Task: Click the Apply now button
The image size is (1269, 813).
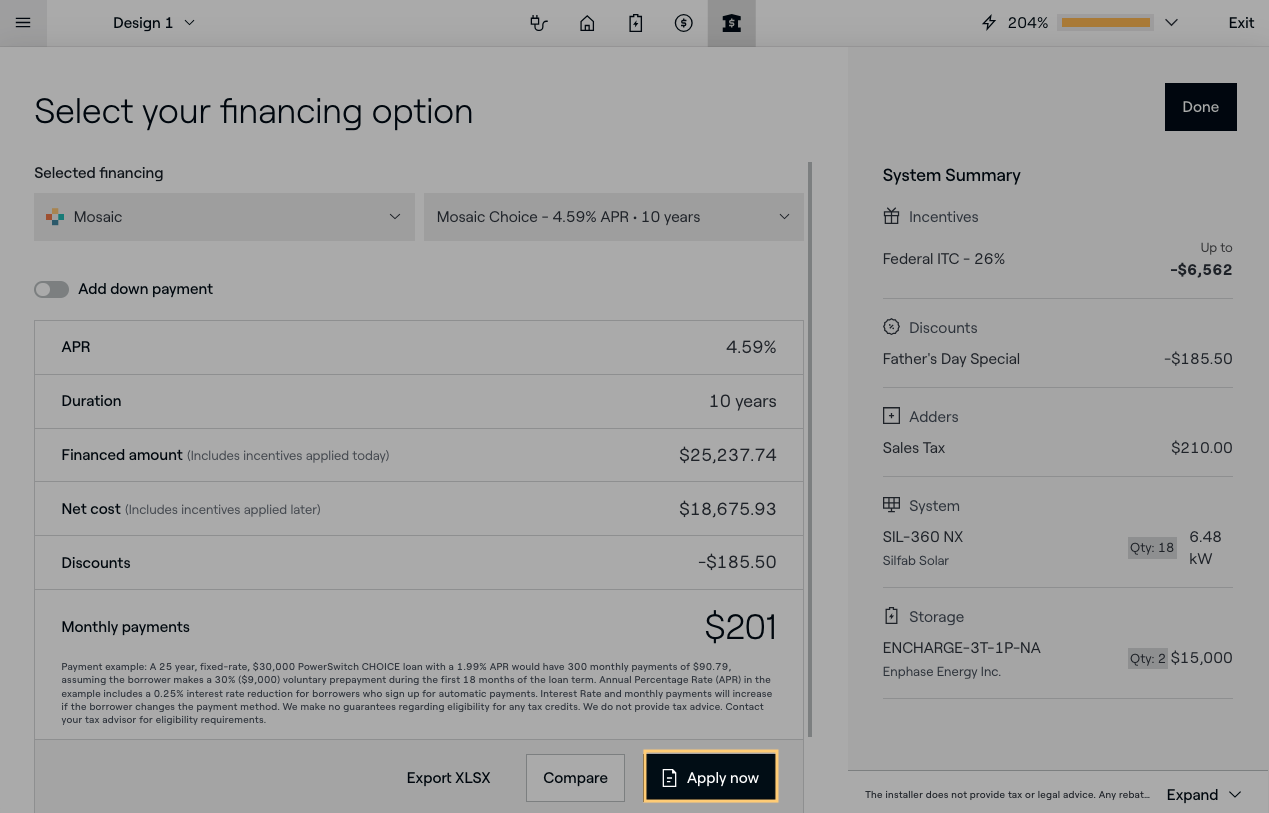Action: click(x=710, y=778)
